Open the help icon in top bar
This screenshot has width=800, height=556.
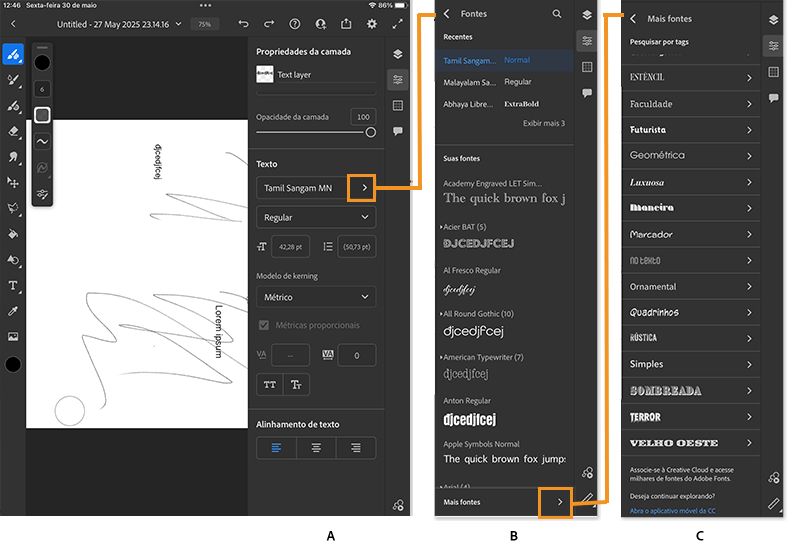pyautogui.click(x=294, y=24)
